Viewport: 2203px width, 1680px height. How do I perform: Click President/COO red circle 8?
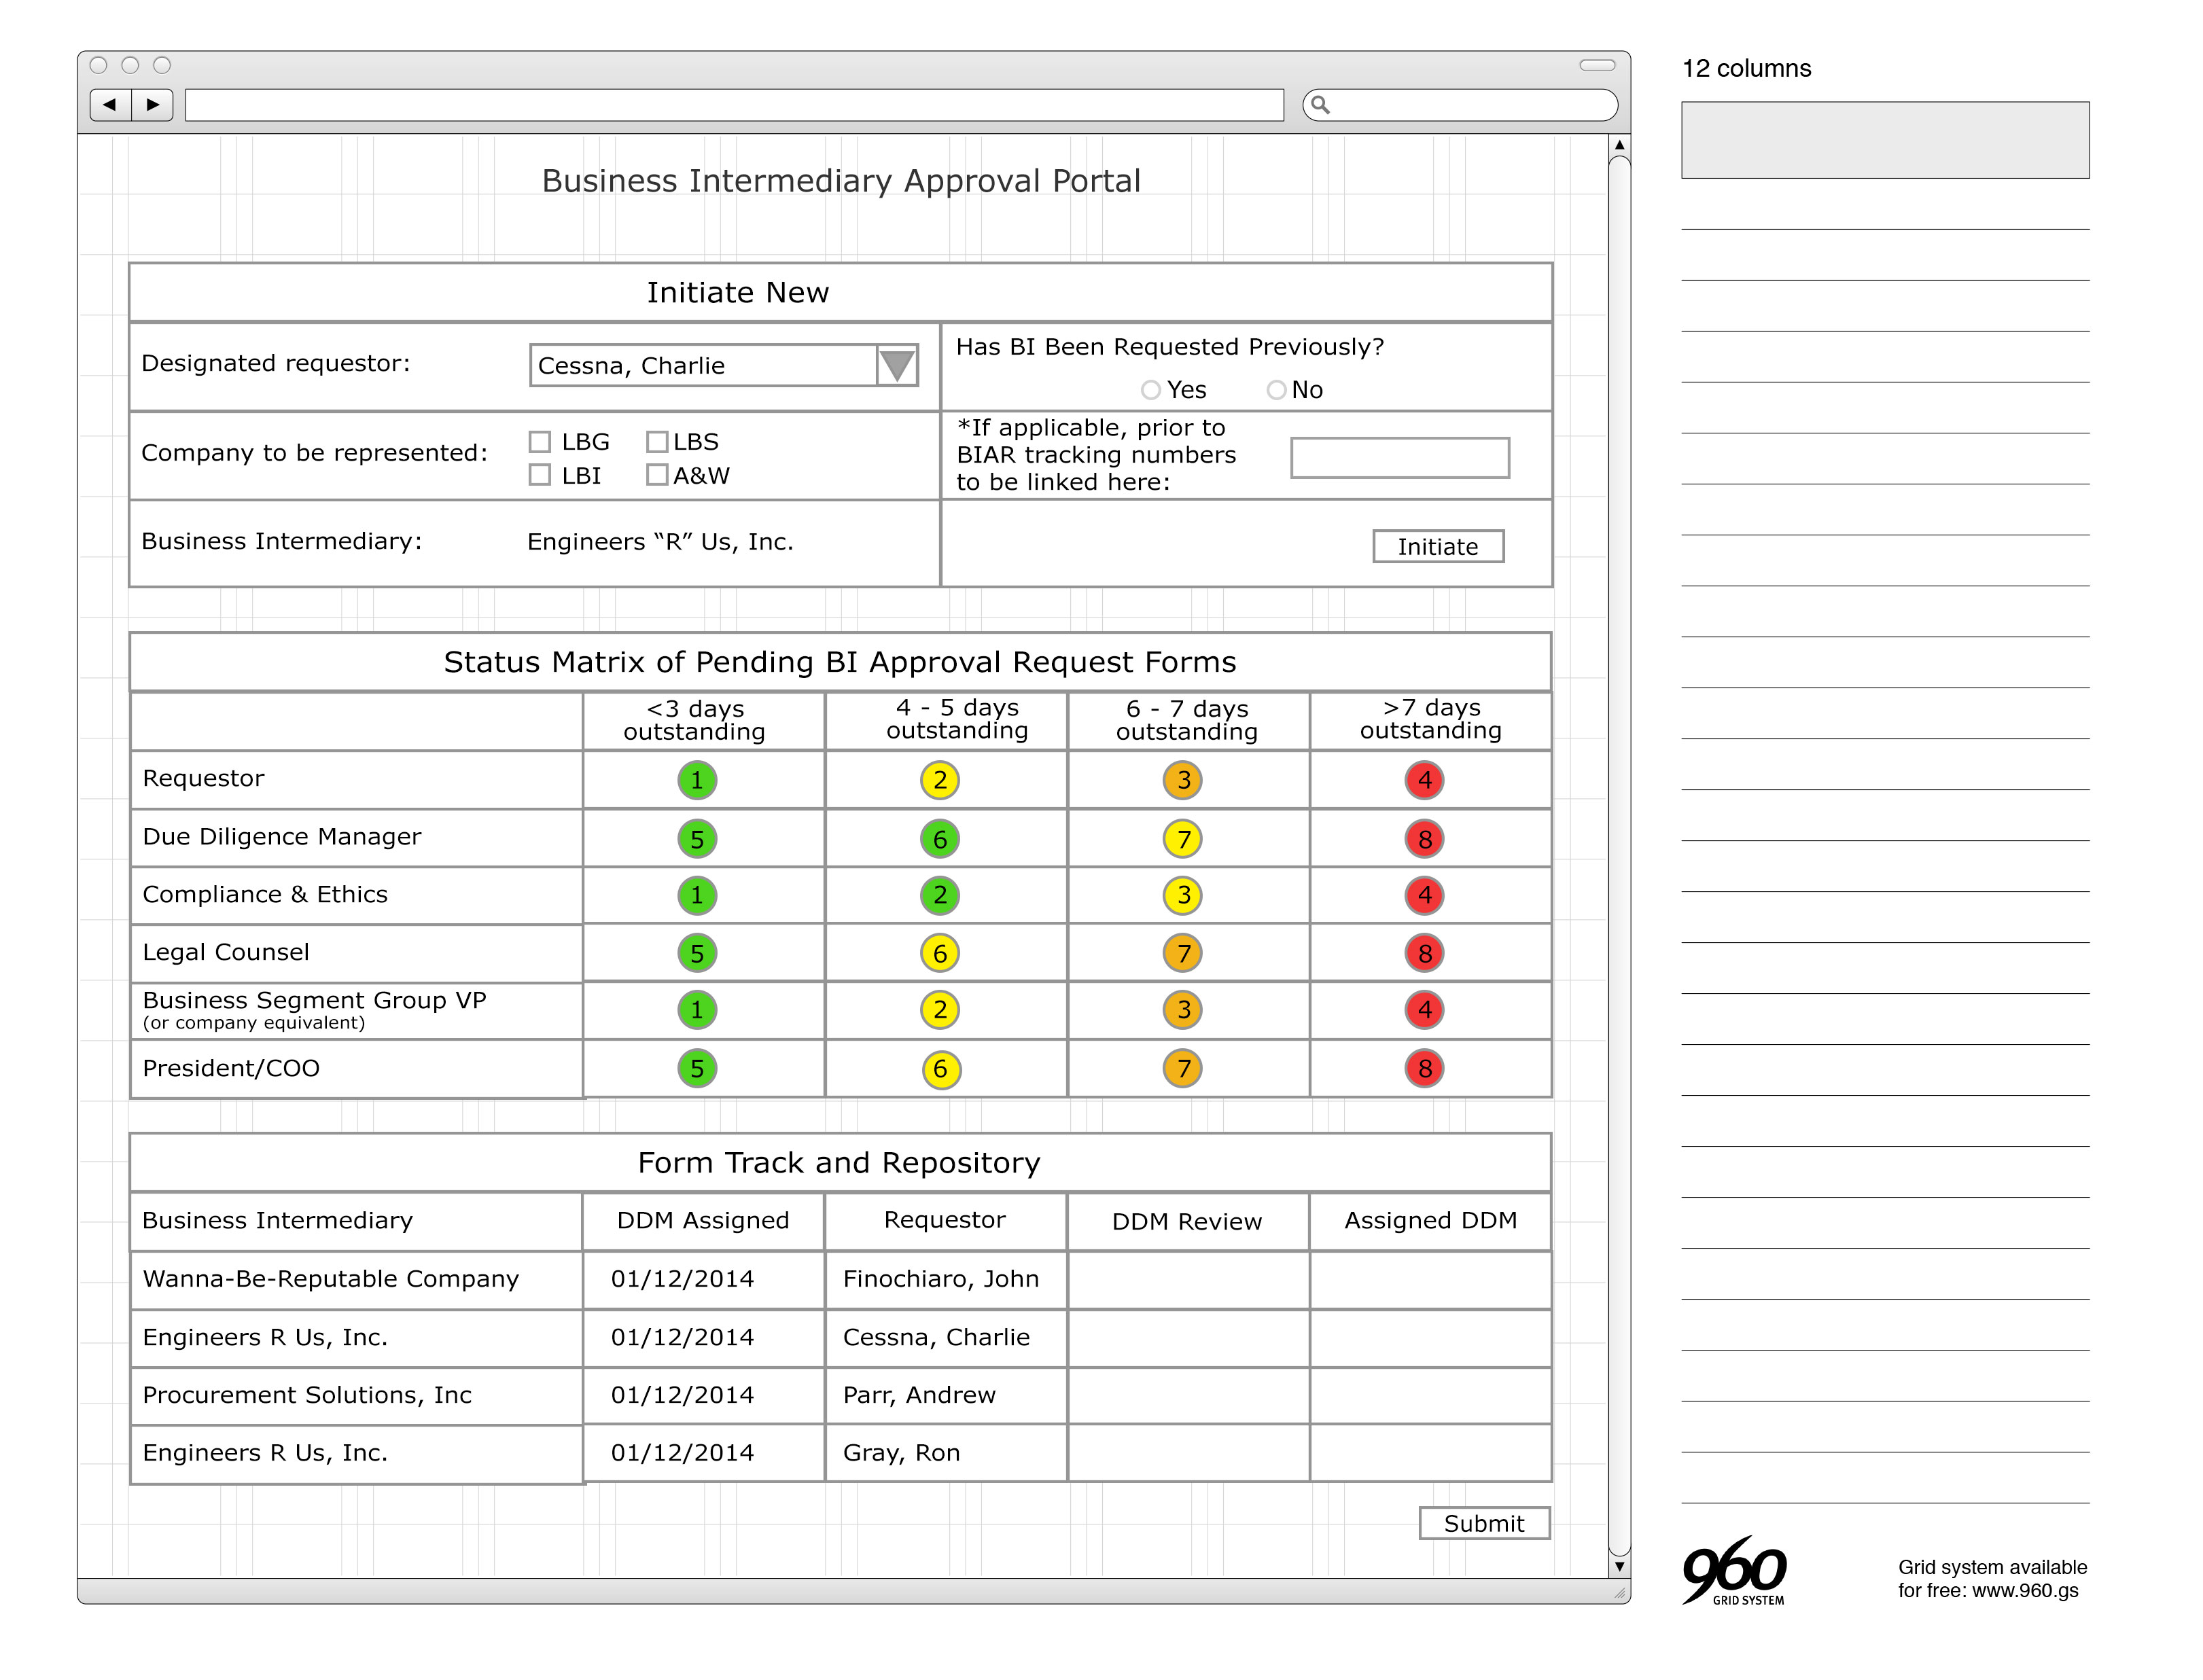click(1425, 1069)
